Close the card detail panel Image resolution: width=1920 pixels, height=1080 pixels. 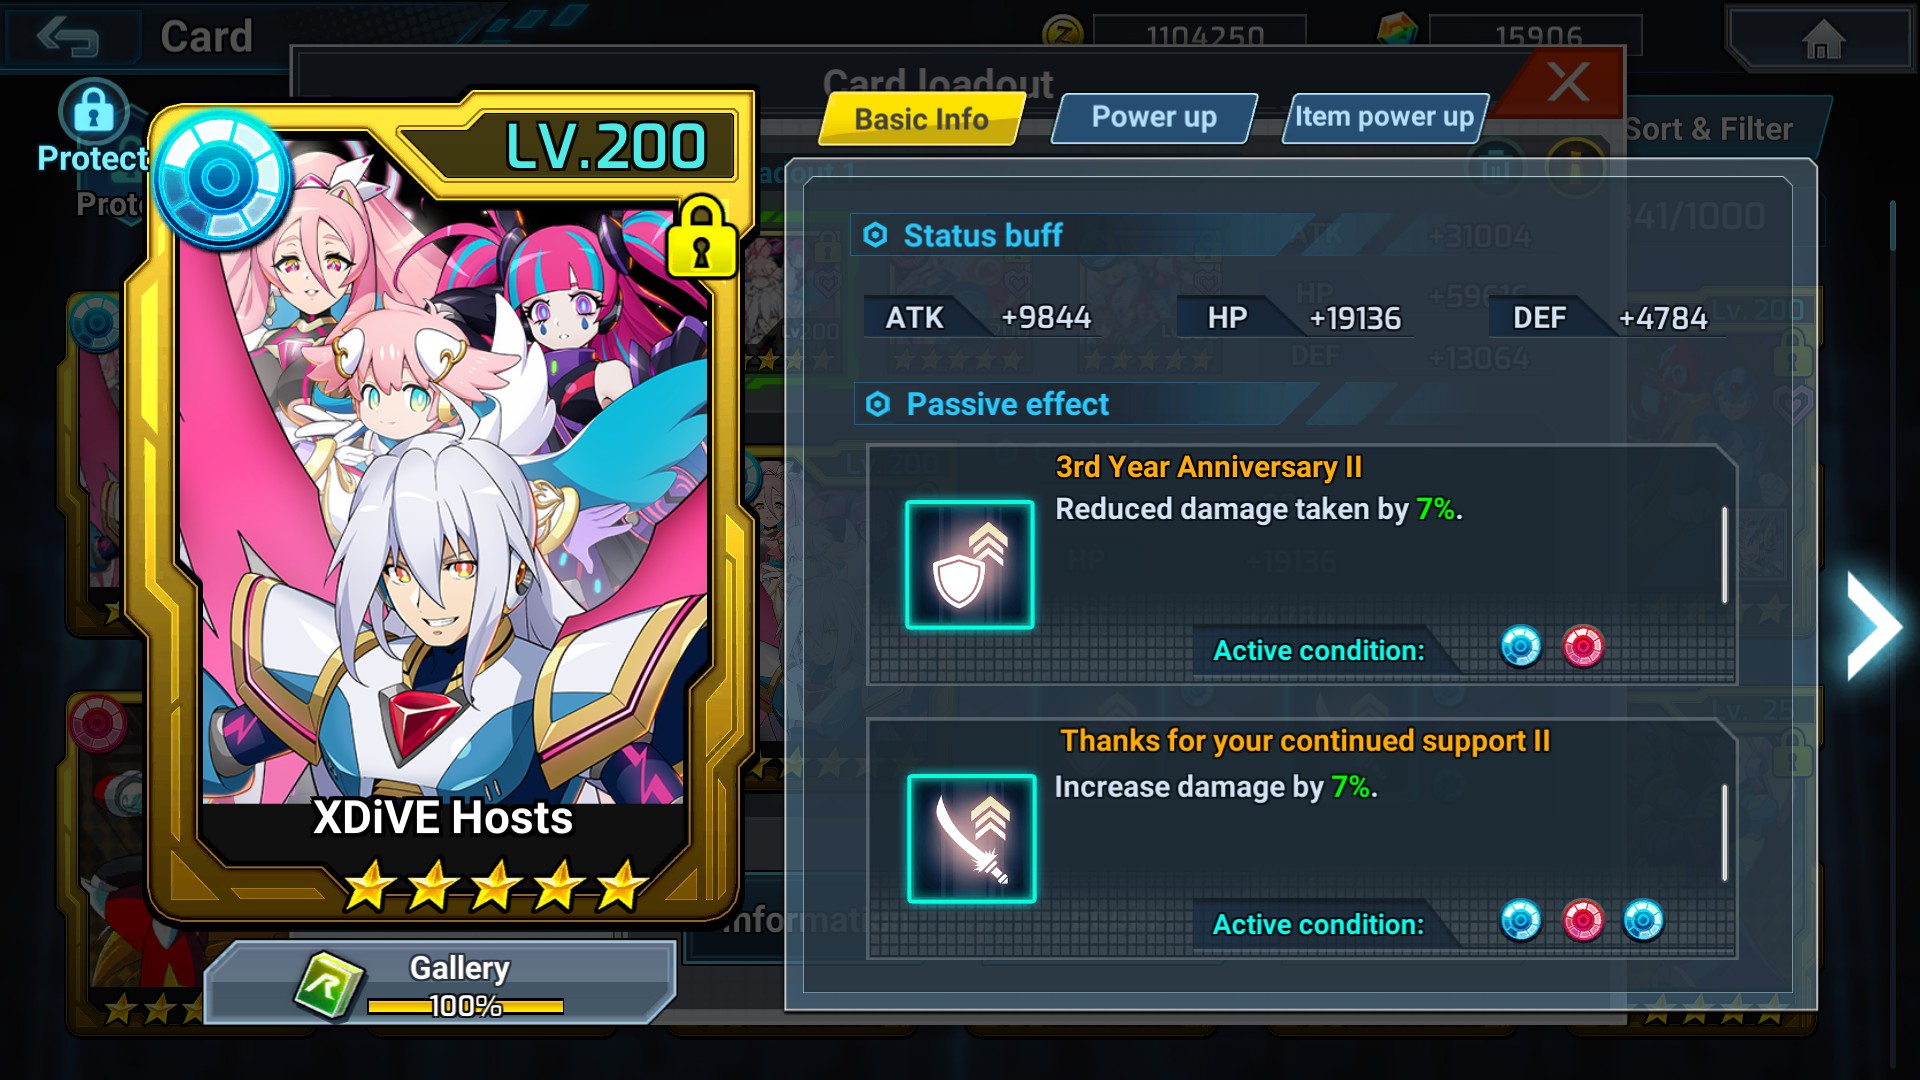[1568, 82]
